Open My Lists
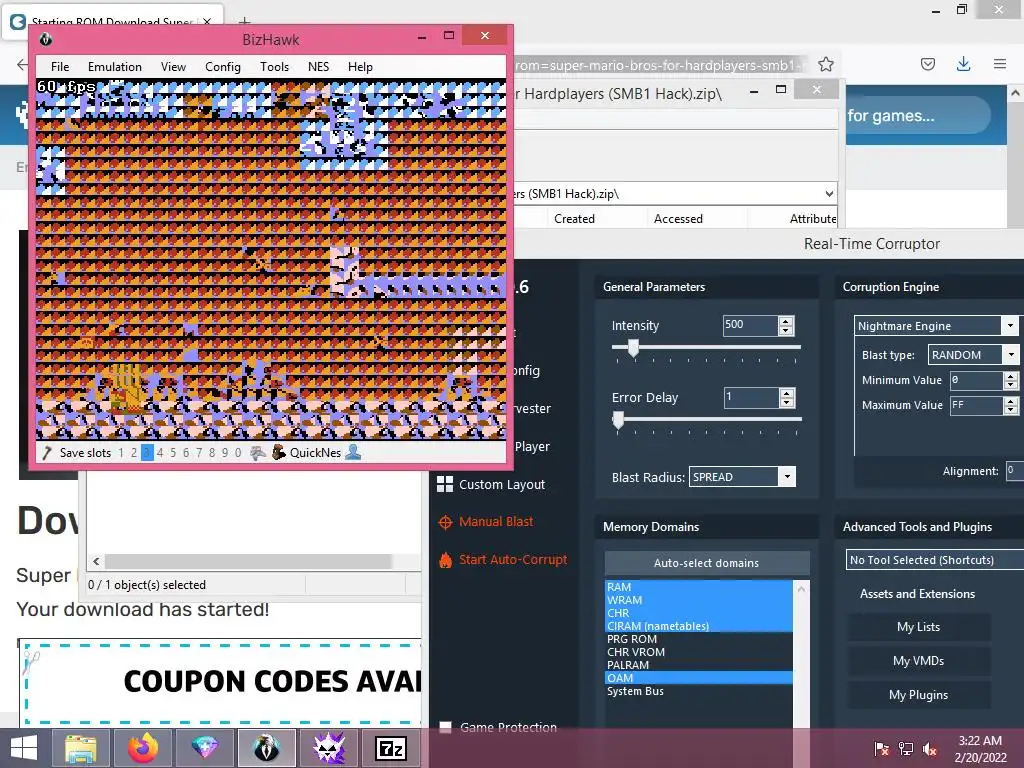The image size is (1024, 768). 918,627
